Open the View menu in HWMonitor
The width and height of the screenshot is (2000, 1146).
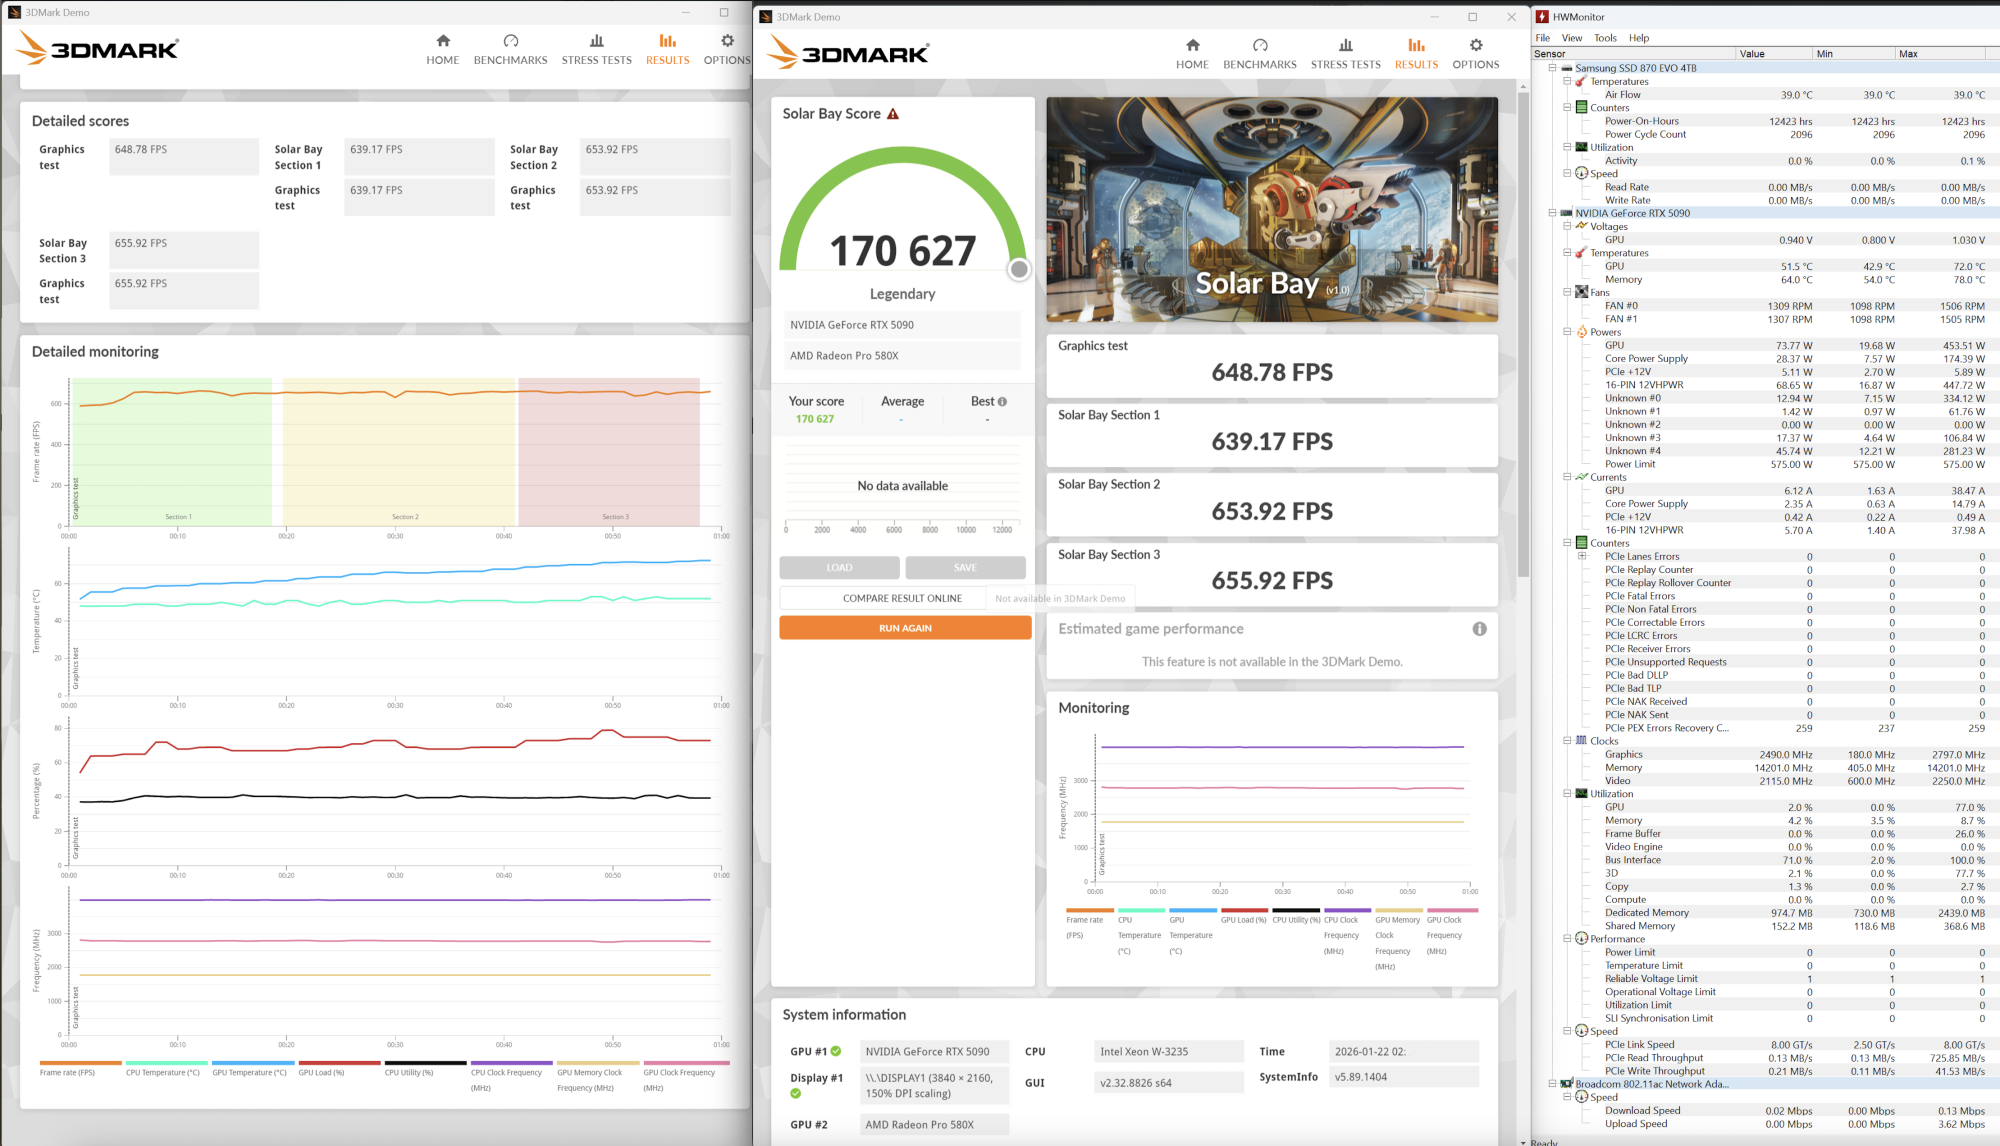click(x=1572, y=38)
